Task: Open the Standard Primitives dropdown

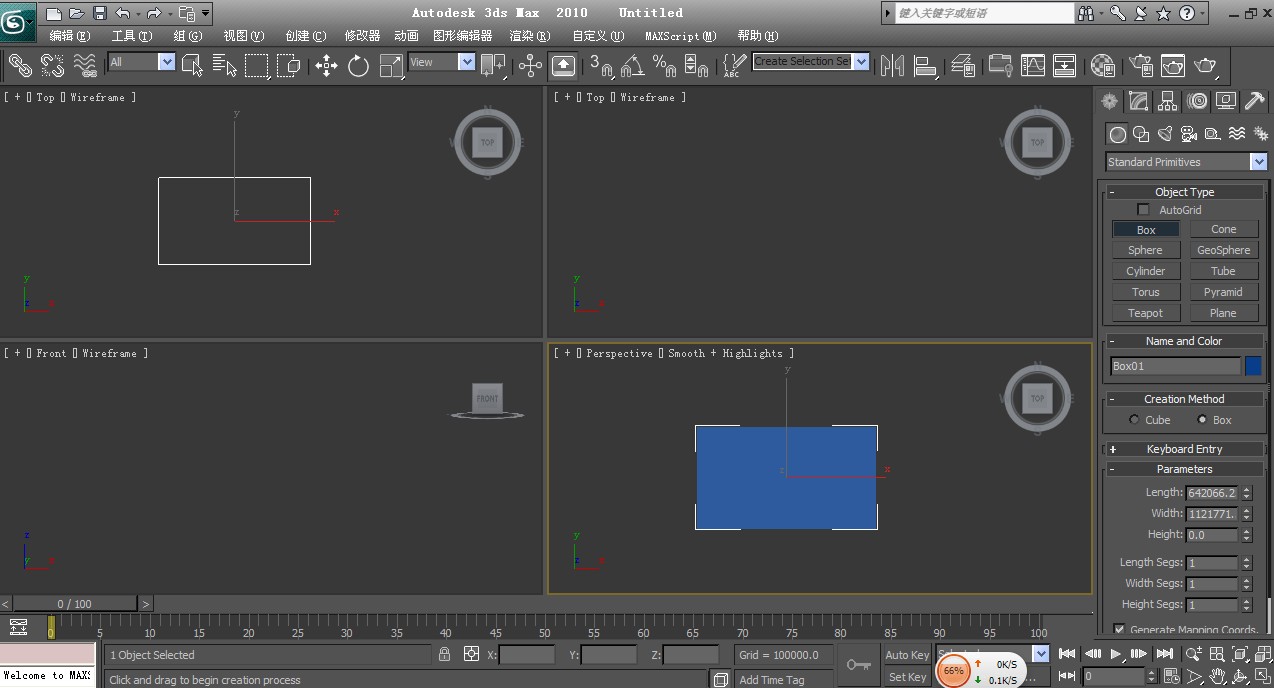Action: (x=1259, y=161)
